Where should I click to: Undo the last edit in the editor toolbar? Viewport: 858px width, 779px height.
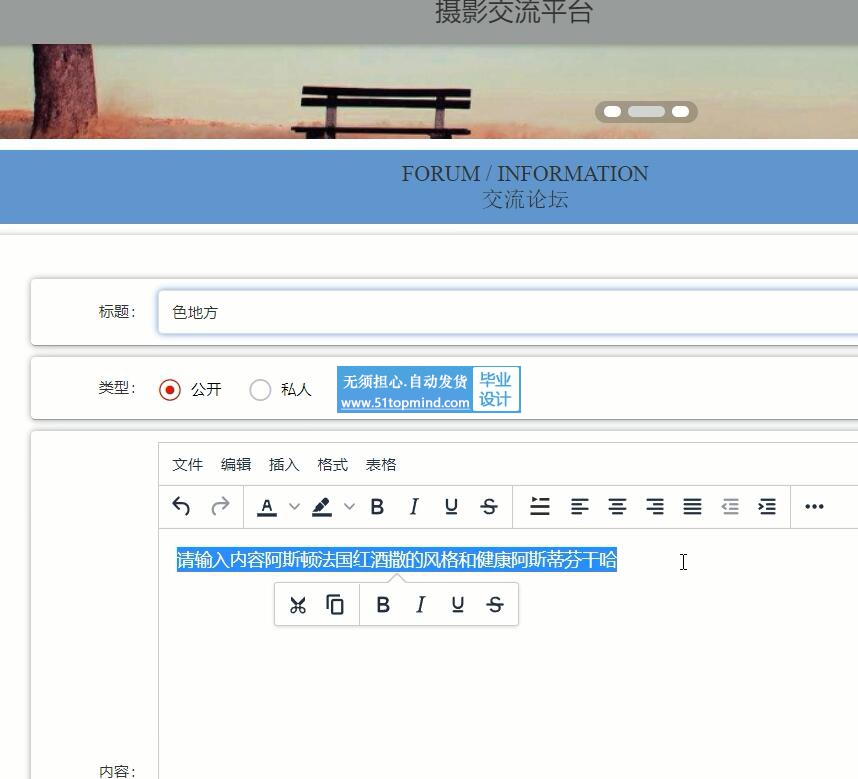pos(181,507)
